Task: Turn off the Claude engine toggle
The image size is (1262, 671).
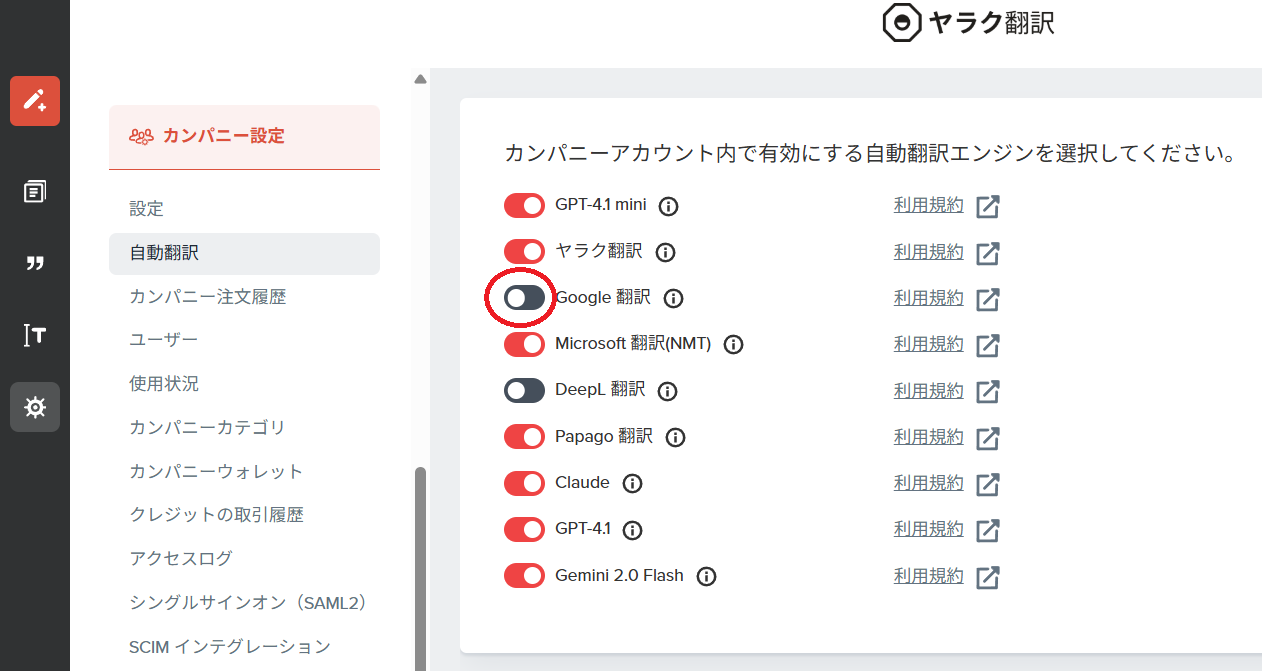Action: click(x=524, y=484)
